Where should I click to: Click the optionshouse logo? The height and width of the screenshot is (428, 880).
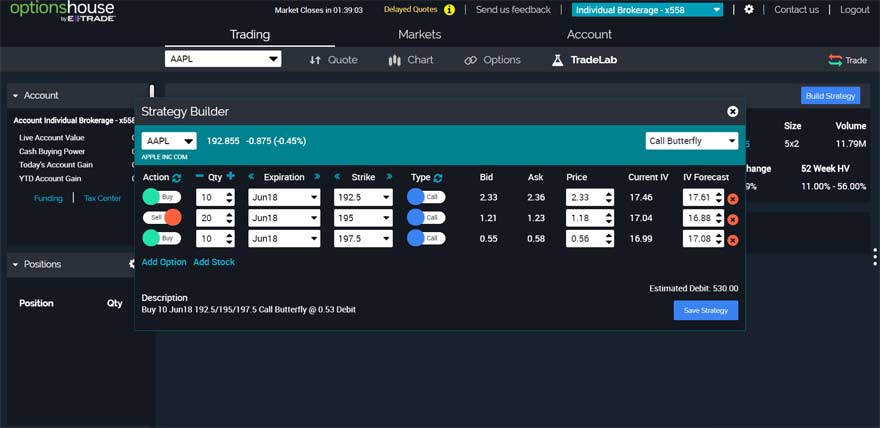(62, 11)
